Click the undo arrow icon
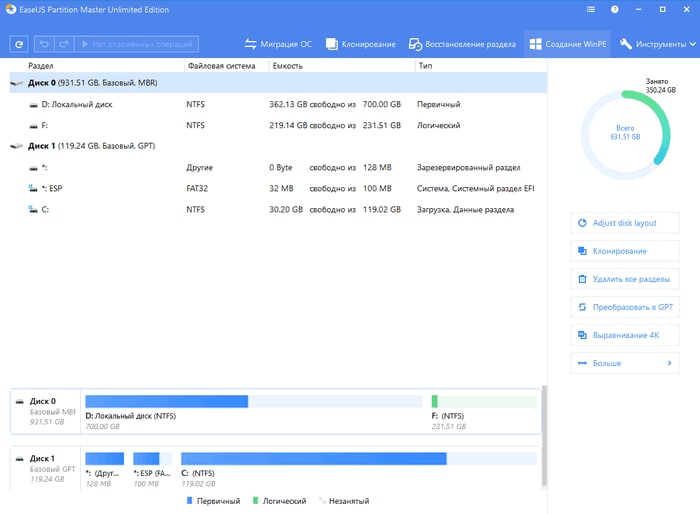Viewport: 700px width, 514px height. tap(44, 44)
